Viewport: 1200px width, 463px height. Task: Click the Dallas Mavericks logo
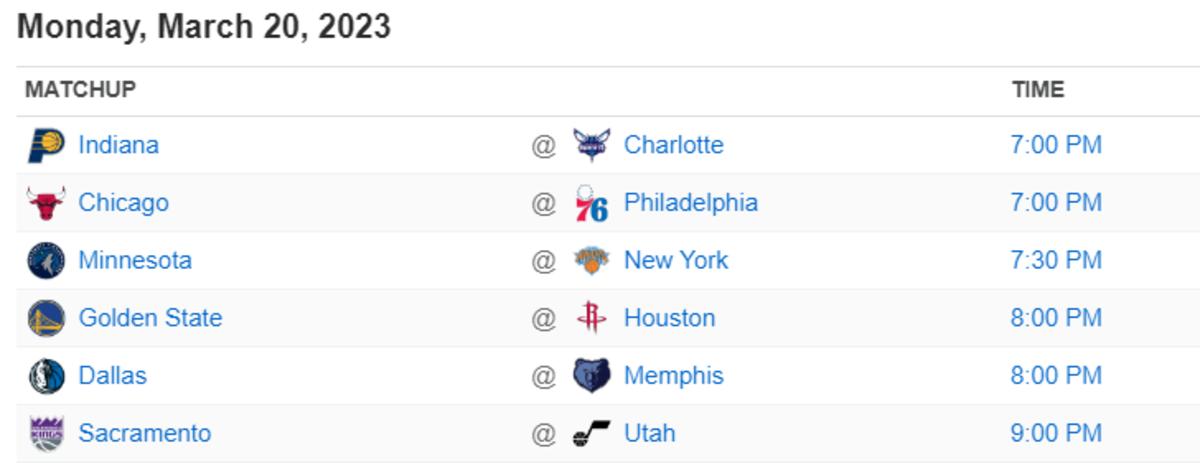tap(46, 376)
